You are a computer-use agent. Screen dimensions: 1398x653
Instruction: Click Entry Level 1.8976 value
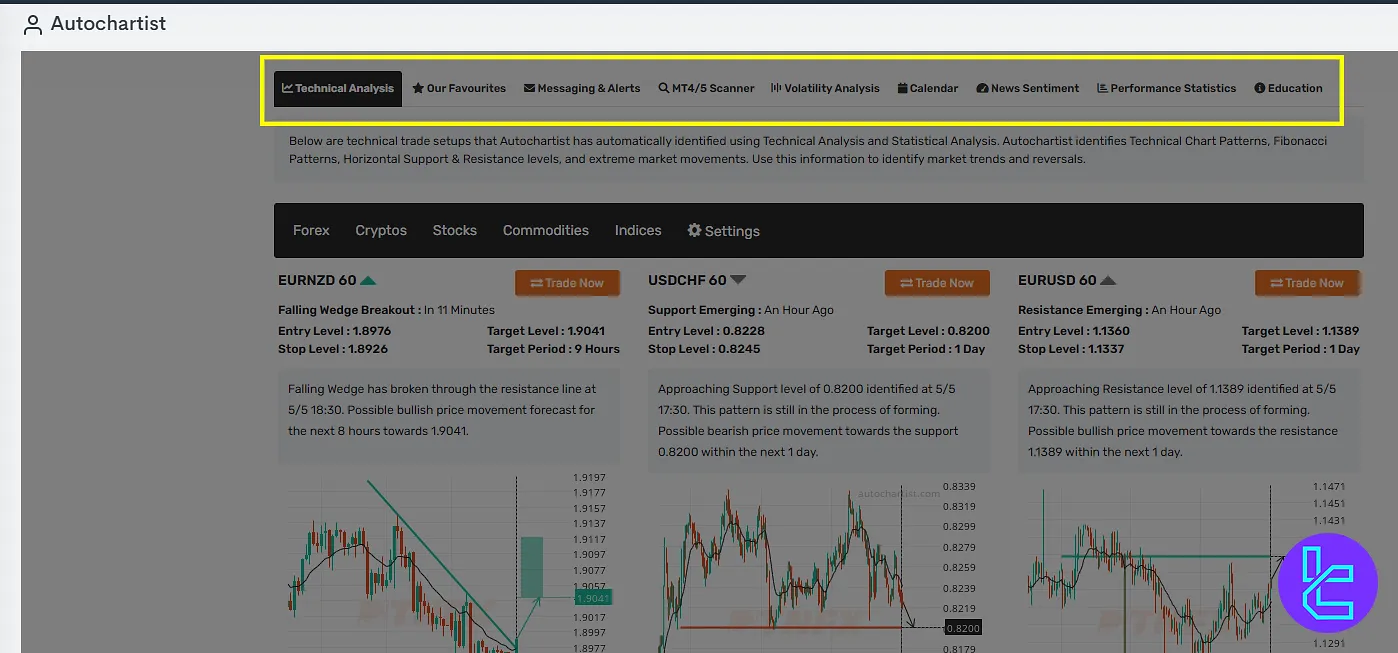[371, 331]
